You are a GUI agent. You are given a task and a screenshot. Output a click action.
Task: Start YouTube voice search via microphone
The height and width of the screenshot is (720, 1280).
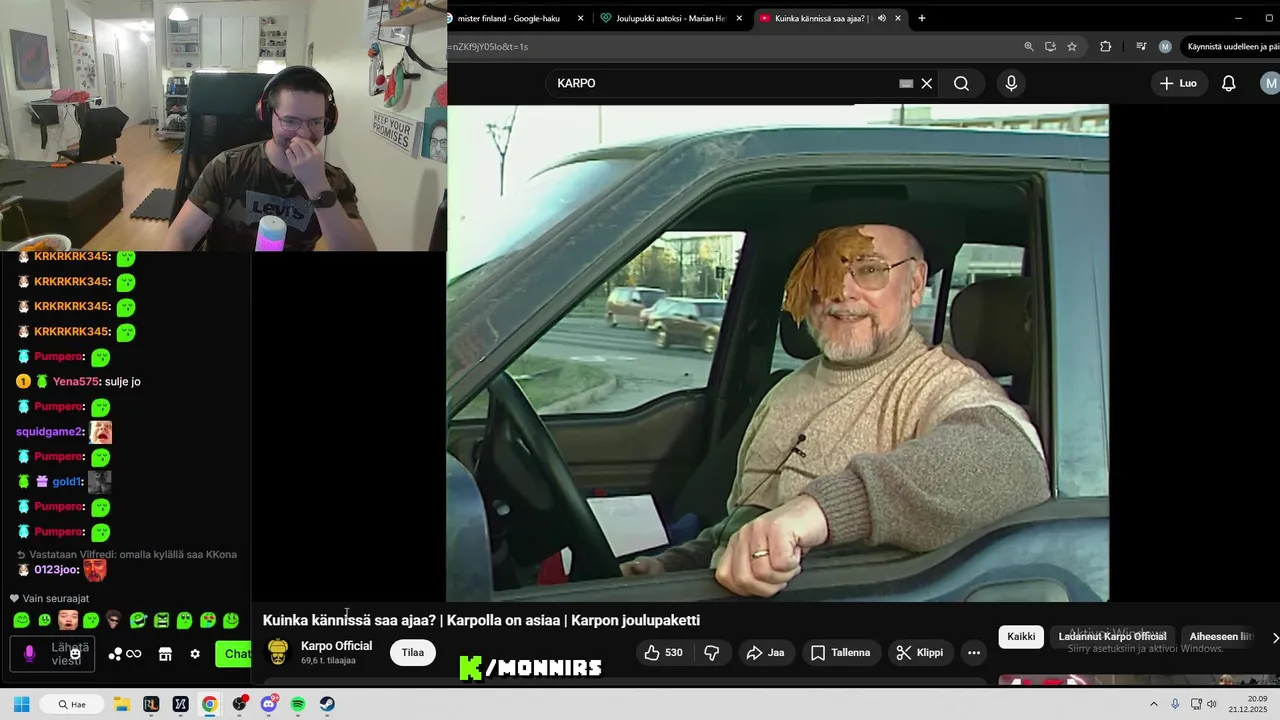[1011, 83]
